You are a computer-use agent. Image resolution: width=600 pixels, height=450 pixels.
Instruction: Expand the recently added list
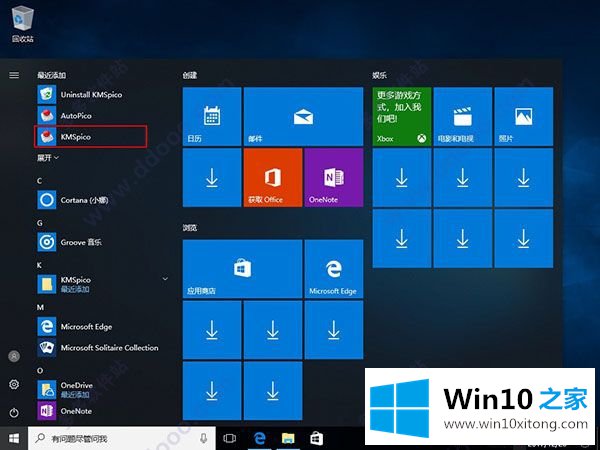48,158
